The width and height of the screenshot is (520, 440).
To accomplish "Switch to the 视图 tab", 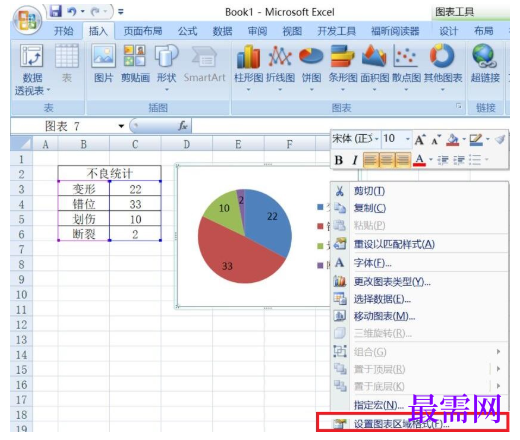I will click(292, 31).
